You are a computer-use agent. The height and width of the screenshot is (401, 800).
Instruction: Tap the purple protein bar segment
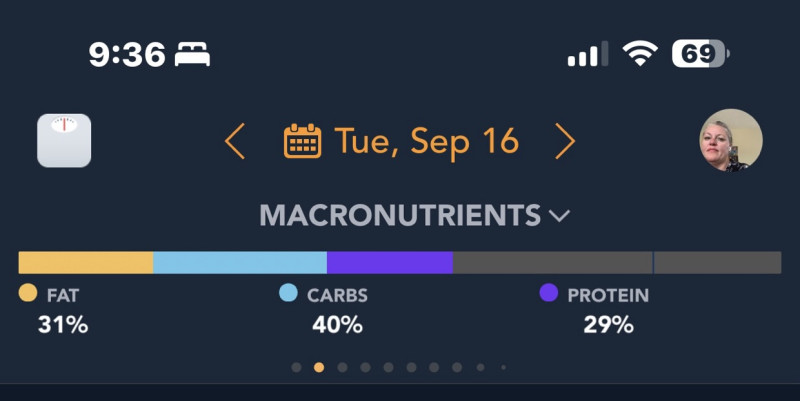tap(389, 262)
